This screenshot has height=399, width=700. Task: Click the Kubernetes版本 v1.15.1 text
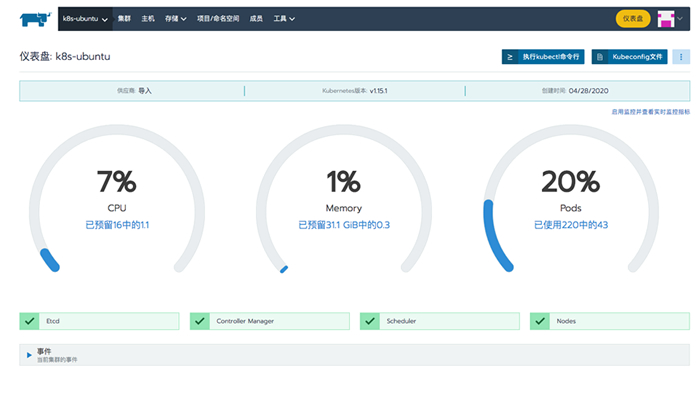tap(355, 91)
